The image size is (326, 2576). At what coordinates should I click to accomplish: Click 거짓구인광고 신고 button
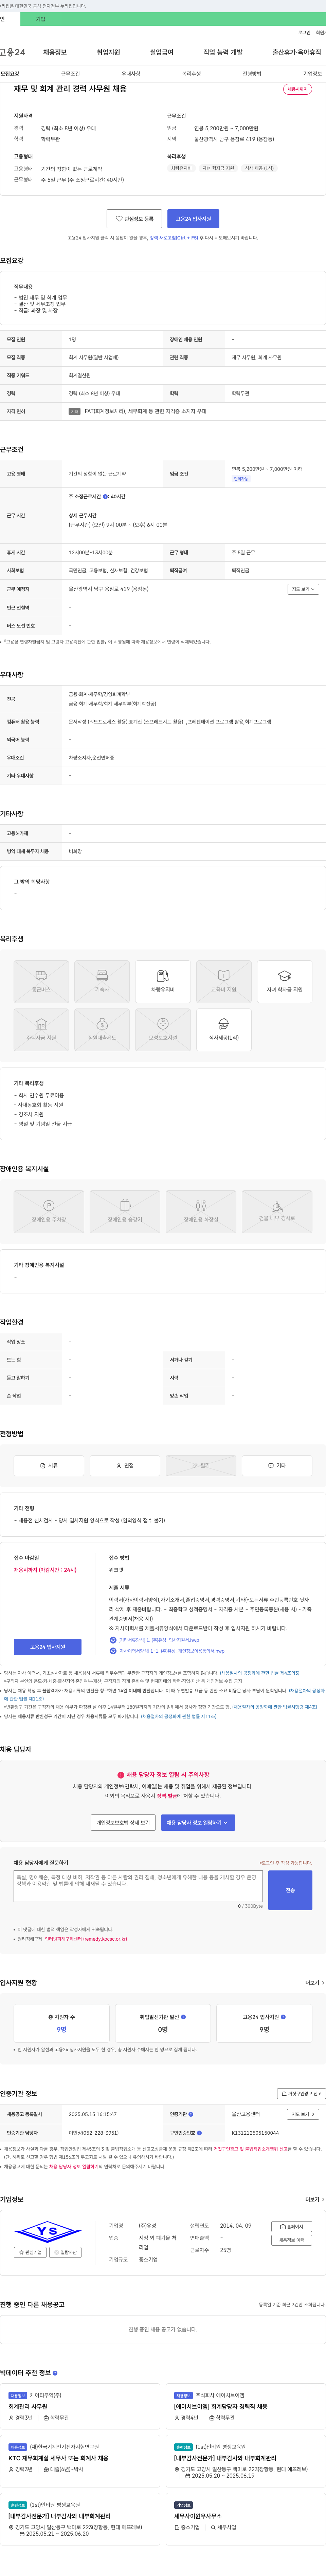pos(301,2093)
